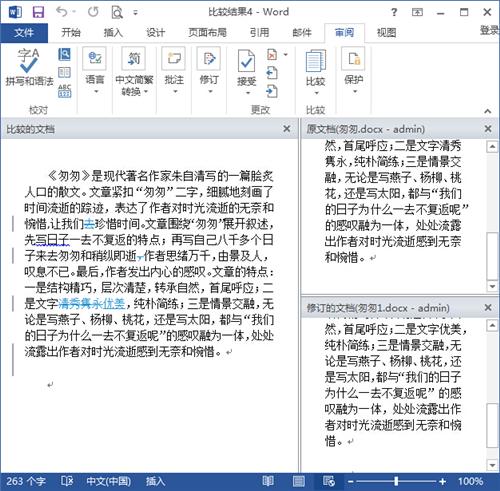
Task: Click the proofing errors icon in status bar
Action: (67, 481)
